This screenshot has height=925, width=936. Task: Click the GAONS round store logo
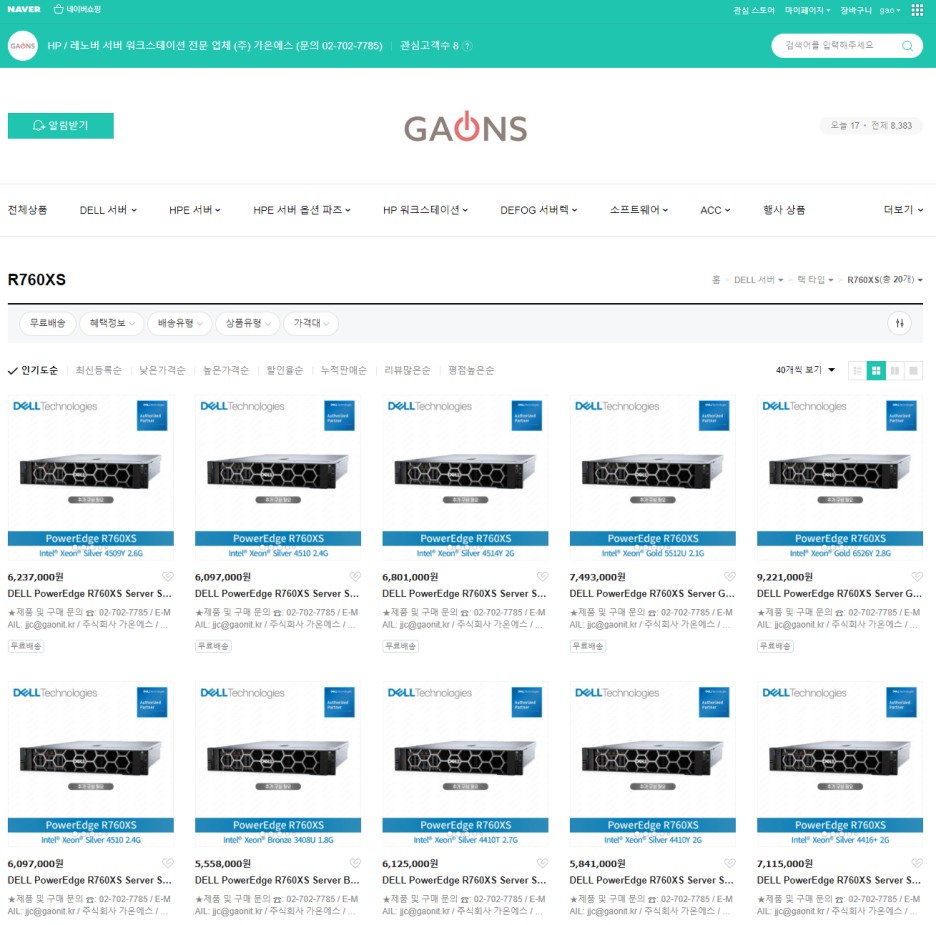pyautogui.click(x=23, y=46)
